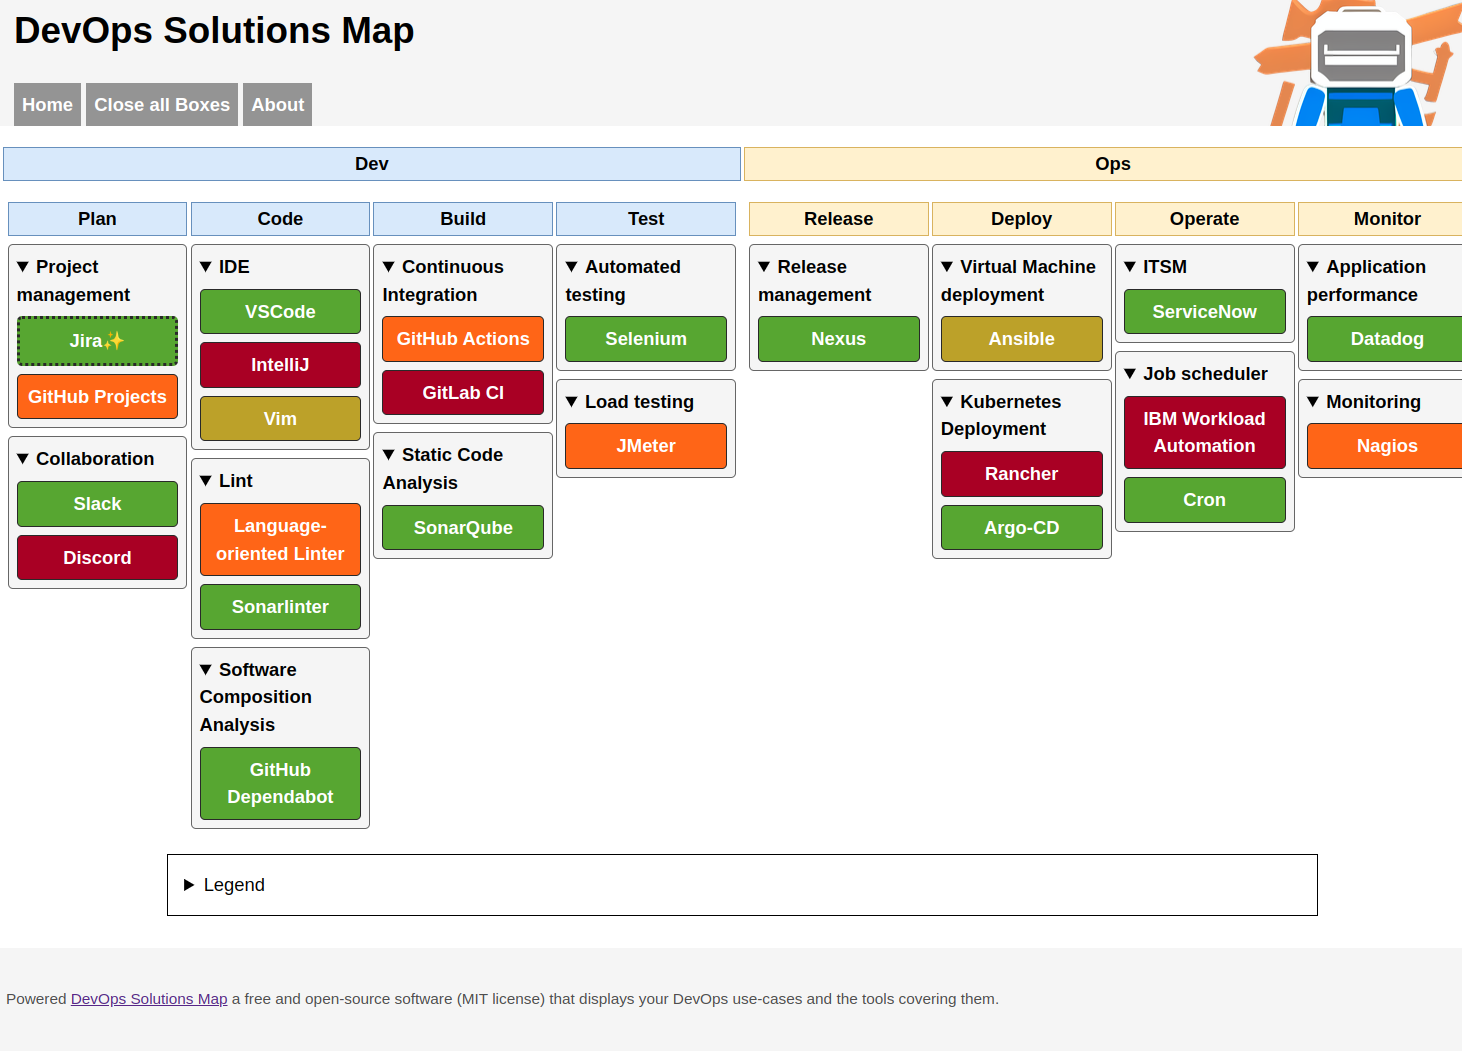This screenshot has height=1053, width=1462.
Task: Collapse the IDE box
Action: tap(280, 267)
